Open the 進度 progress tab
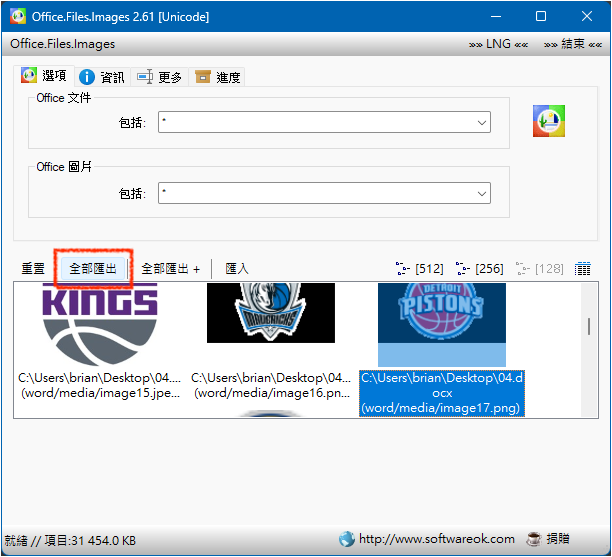612x557 pixels. [218, 77]
